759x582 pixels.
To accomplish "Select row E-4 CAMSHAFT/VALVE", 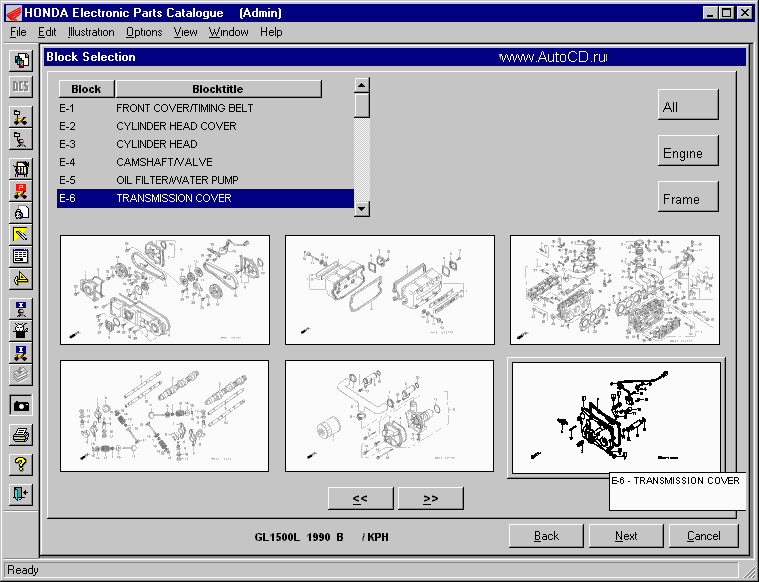I will (x=205, y=162).
